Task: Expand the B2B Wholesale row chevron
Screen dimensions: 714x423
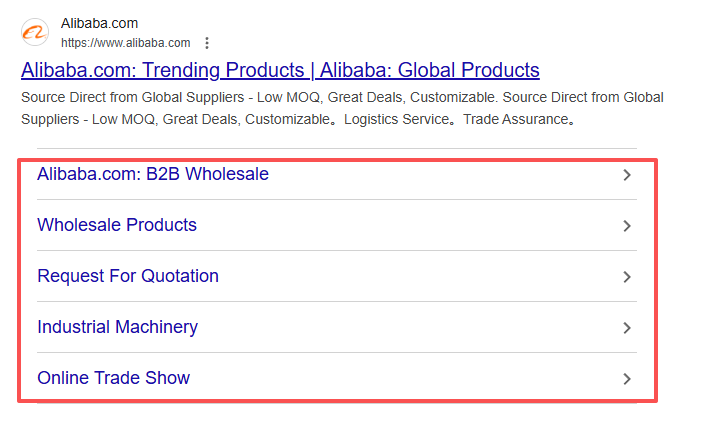Action: point(627,175)
